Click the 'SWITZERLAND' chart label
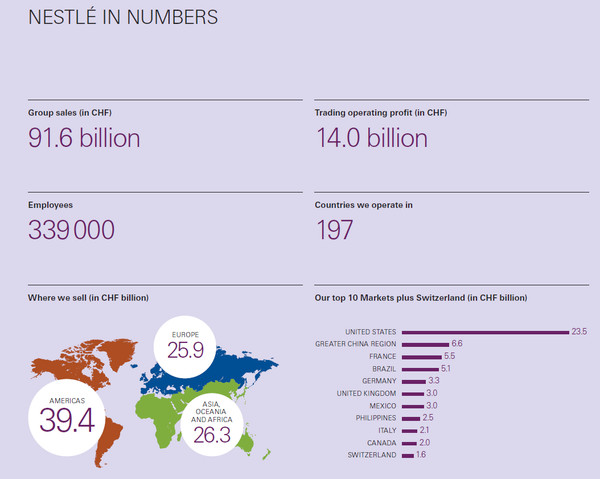600x479 pixels. click(372, 455)
